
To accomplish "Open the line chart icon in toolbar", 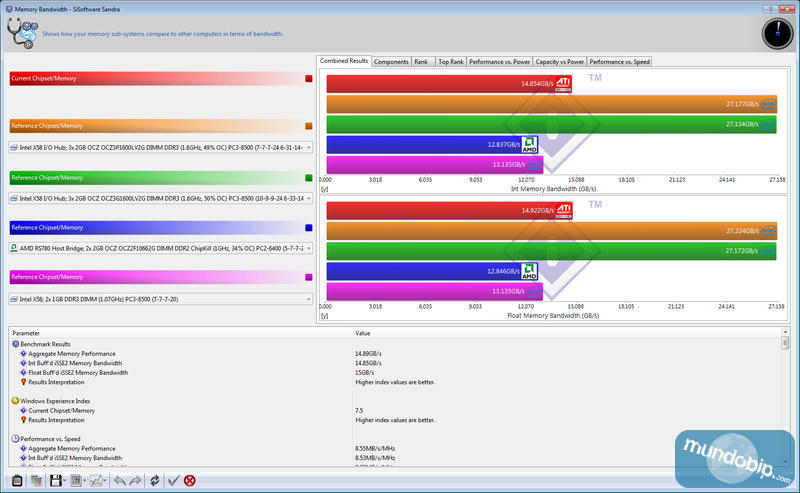I will coord(96,480).
